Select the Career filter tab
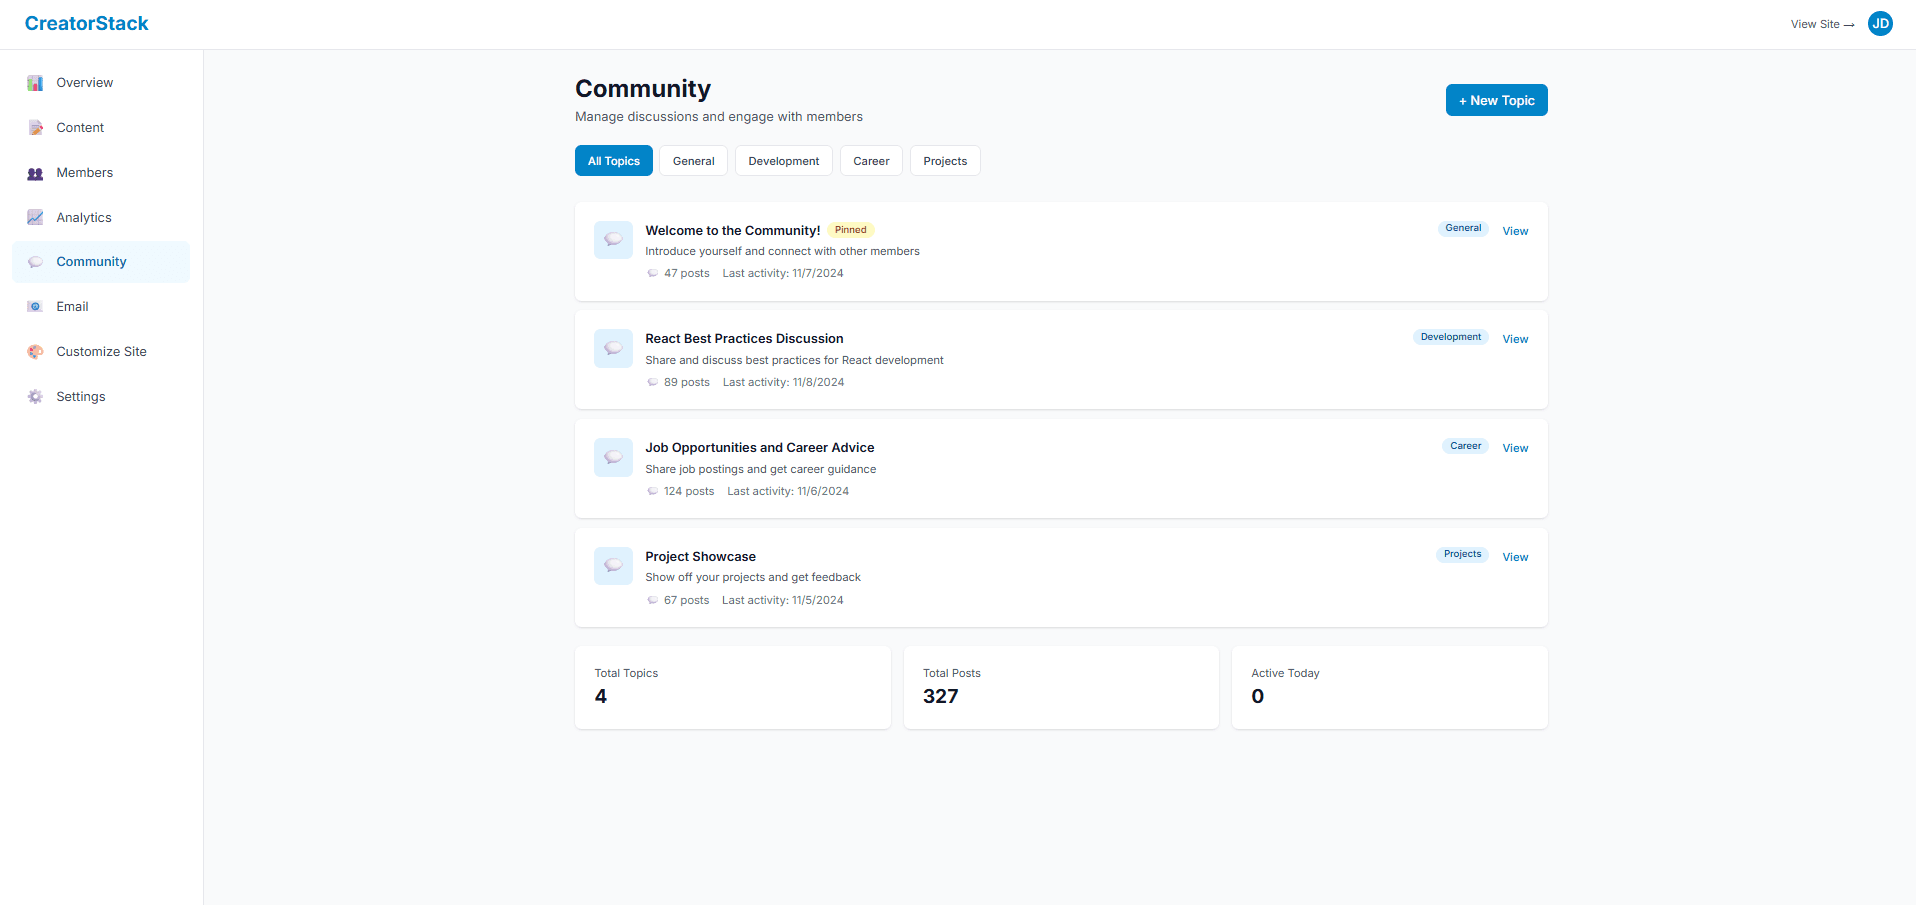This screenshot has height=905, width=1916. tap(870, 160)
